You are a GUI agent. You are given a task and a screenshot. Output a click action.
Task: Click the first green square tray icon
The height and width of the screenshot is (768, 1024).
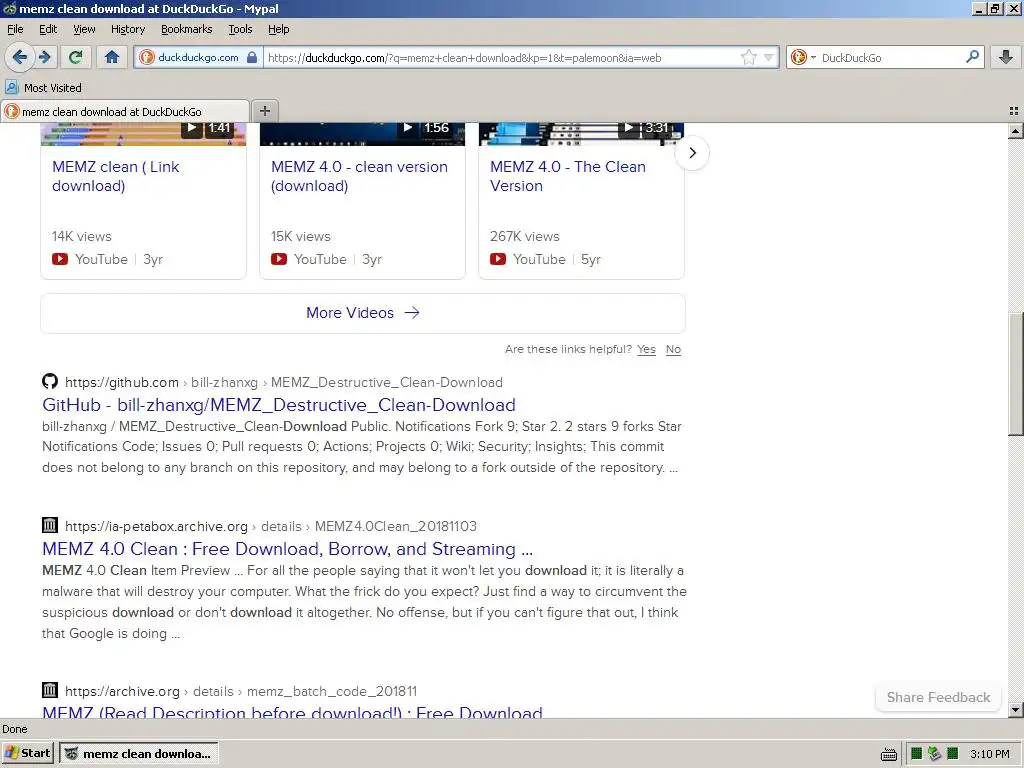tap(916, 754)
